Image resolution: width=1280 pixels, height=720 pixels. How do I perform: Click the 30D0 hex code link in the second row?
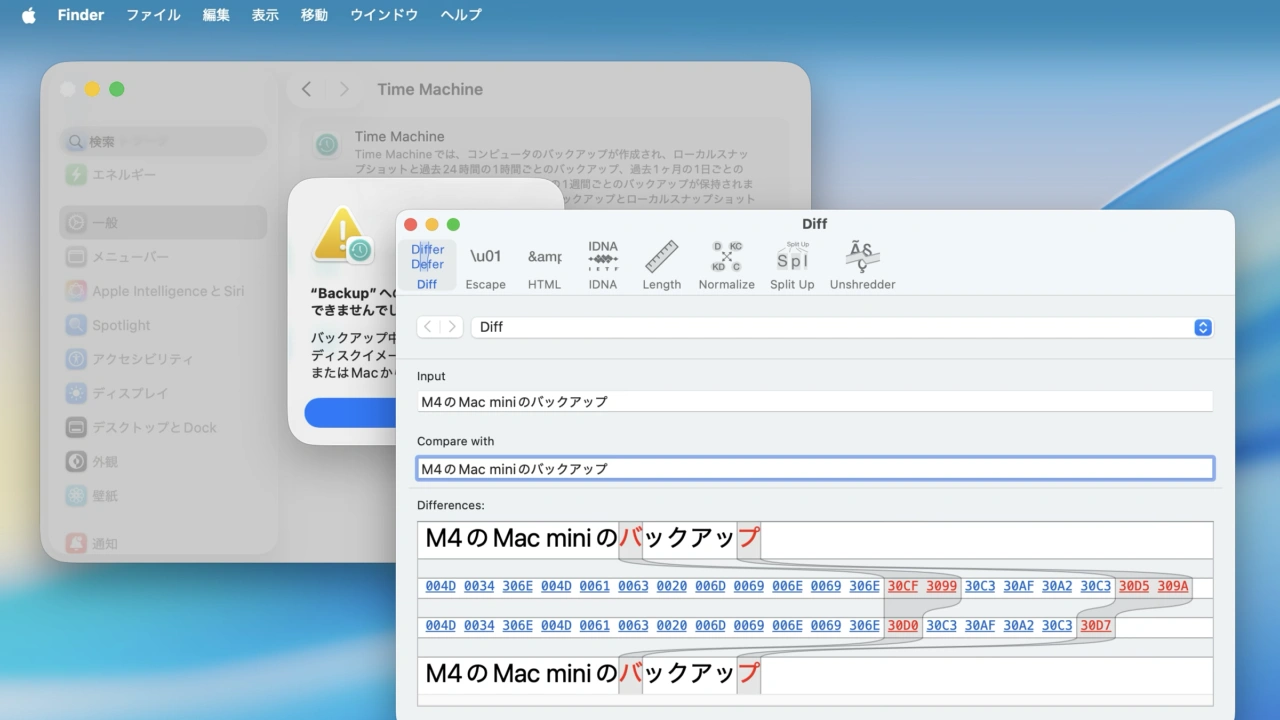903,625
